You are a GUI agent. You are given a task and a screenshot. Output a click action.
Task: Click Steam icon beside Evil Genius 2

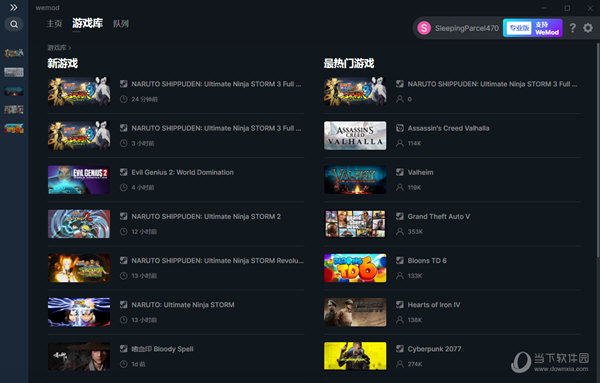coord(124,172)
